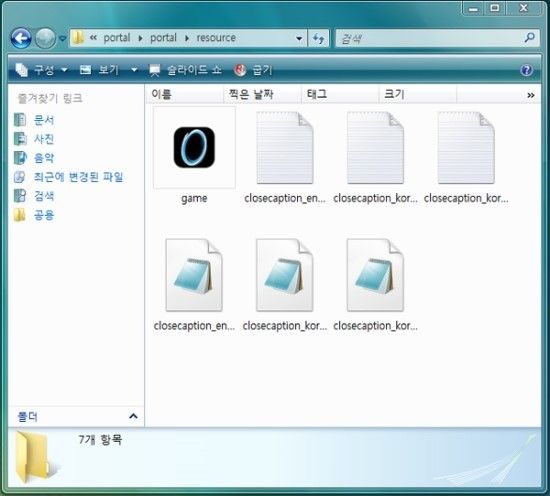Screen dimensions: 550x496
Task: Click bottom-row 'closecaption_en...' file name
Action: coord(194,326)
